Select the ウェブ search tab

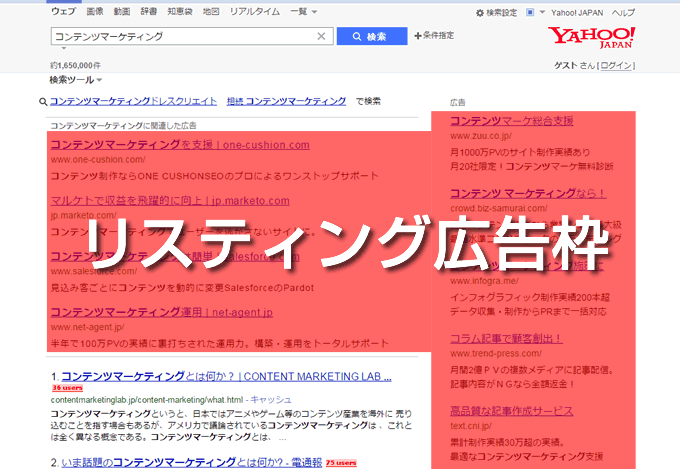(63, 12)
